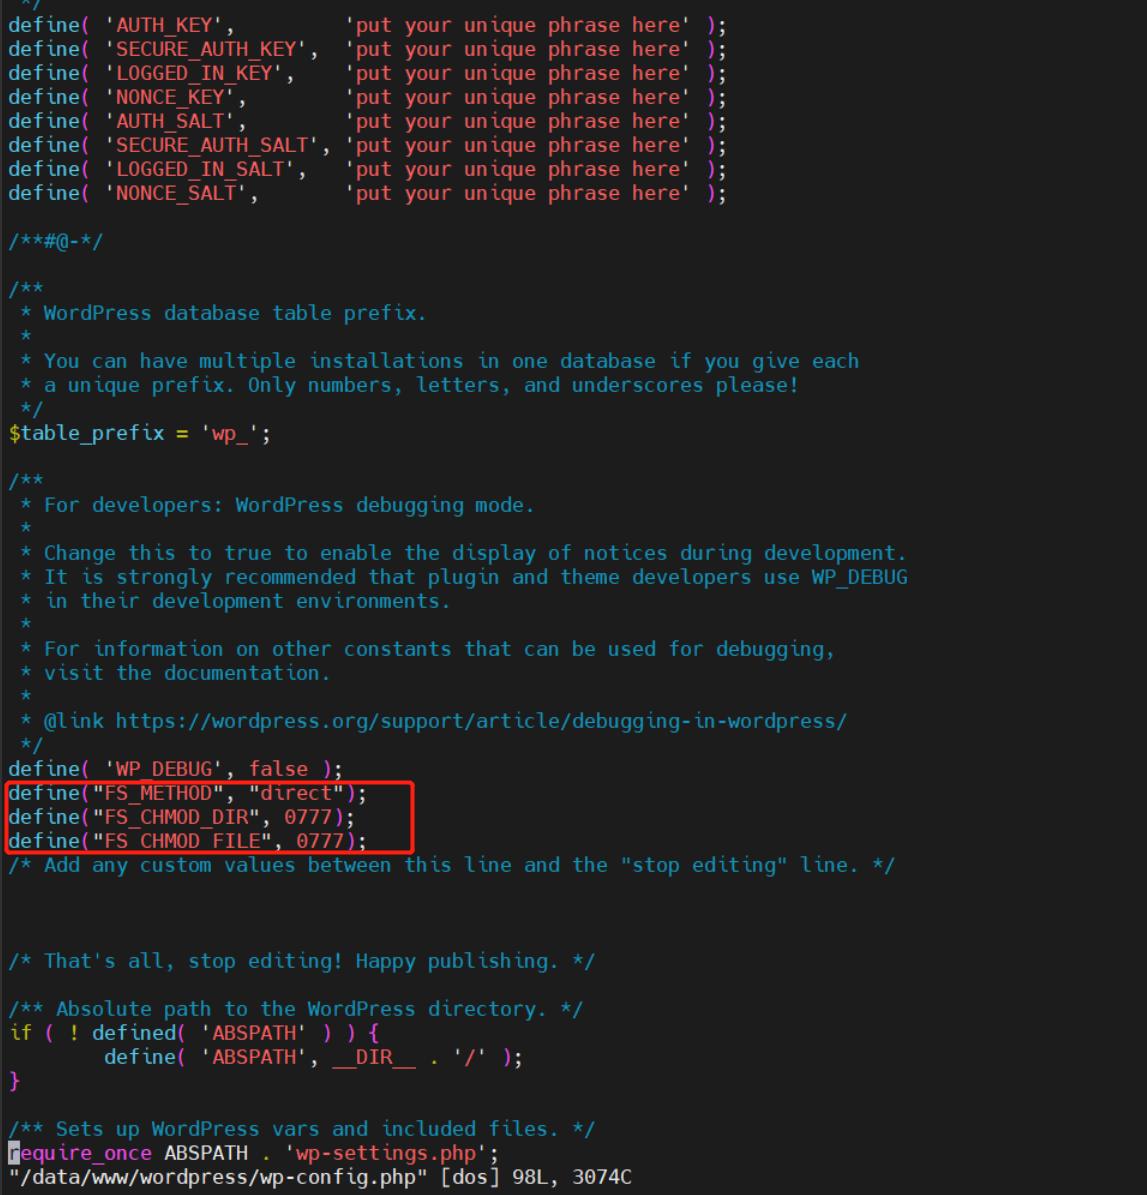1147x1195 pixels.
Task: Click the /**#@-*/ comment line
Action: pyautogui.click(x=55, y=242)
